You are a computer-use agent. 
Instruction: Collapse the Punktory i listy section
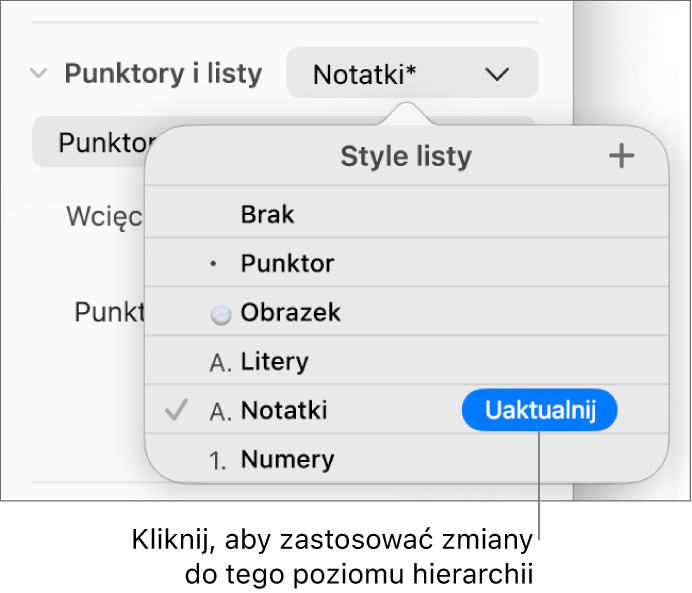[x=38, y=73]
